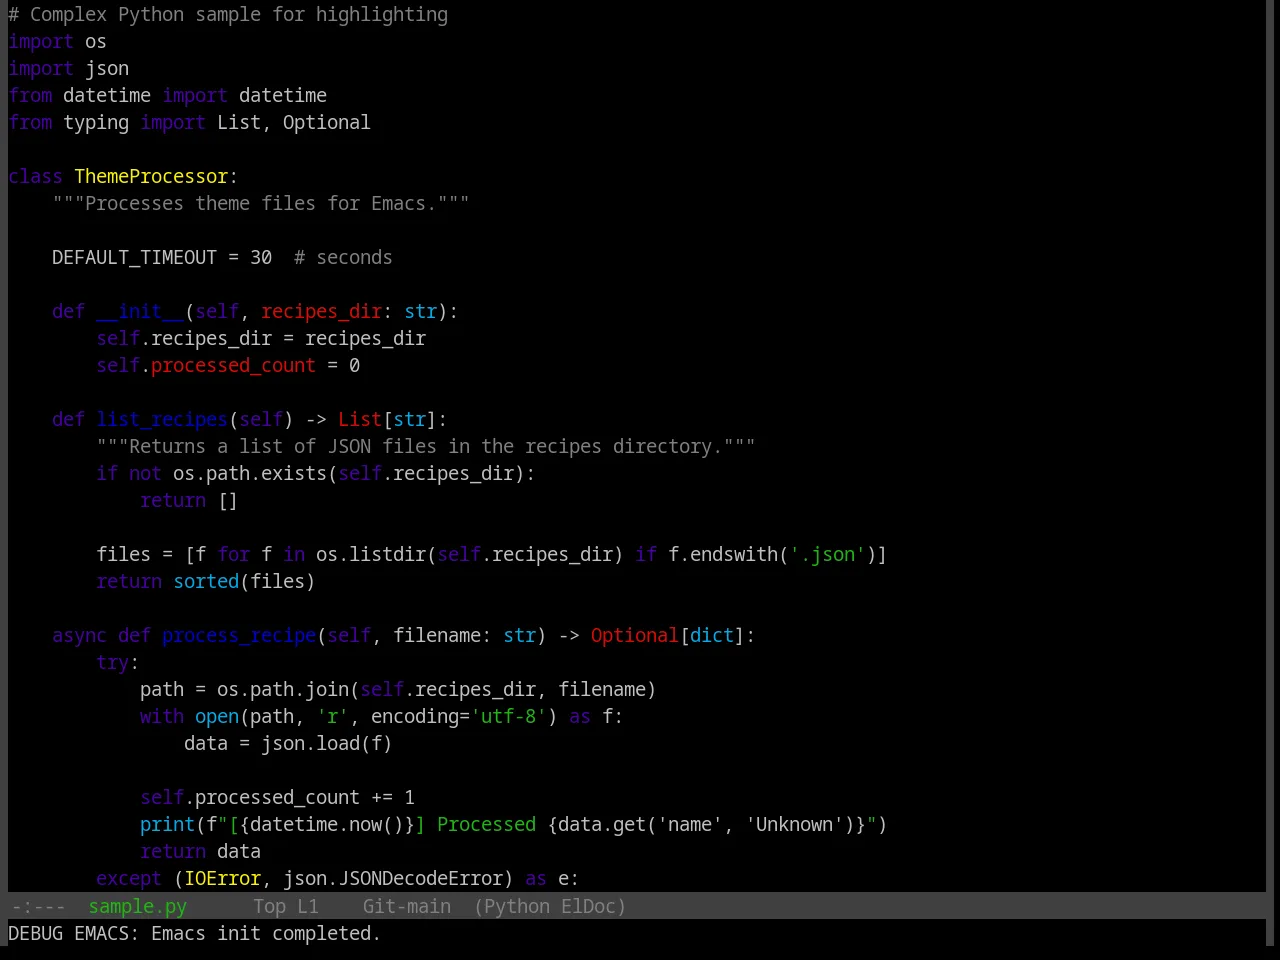The width and height of the screenshot is (1280, 960).
Task: Click the 'os.path.join' call
Action: [283, 690]
